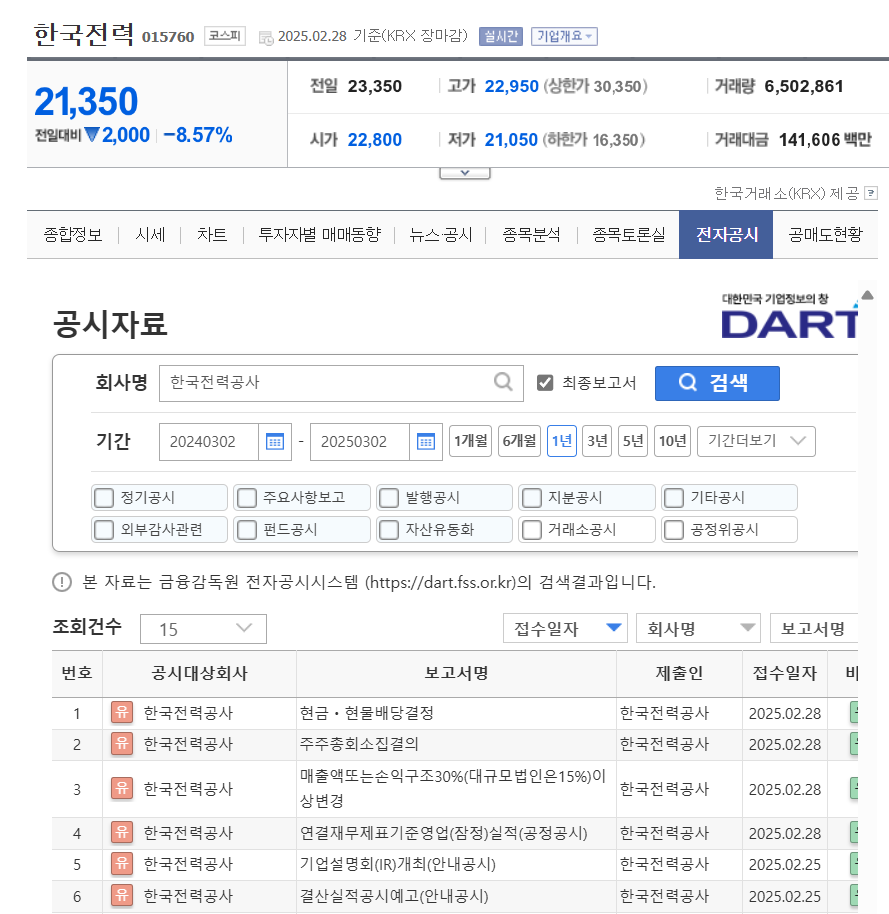Viewport: 889px width, 914px height.
Task: Select the 1개월 period button
Action: (470, 441)
